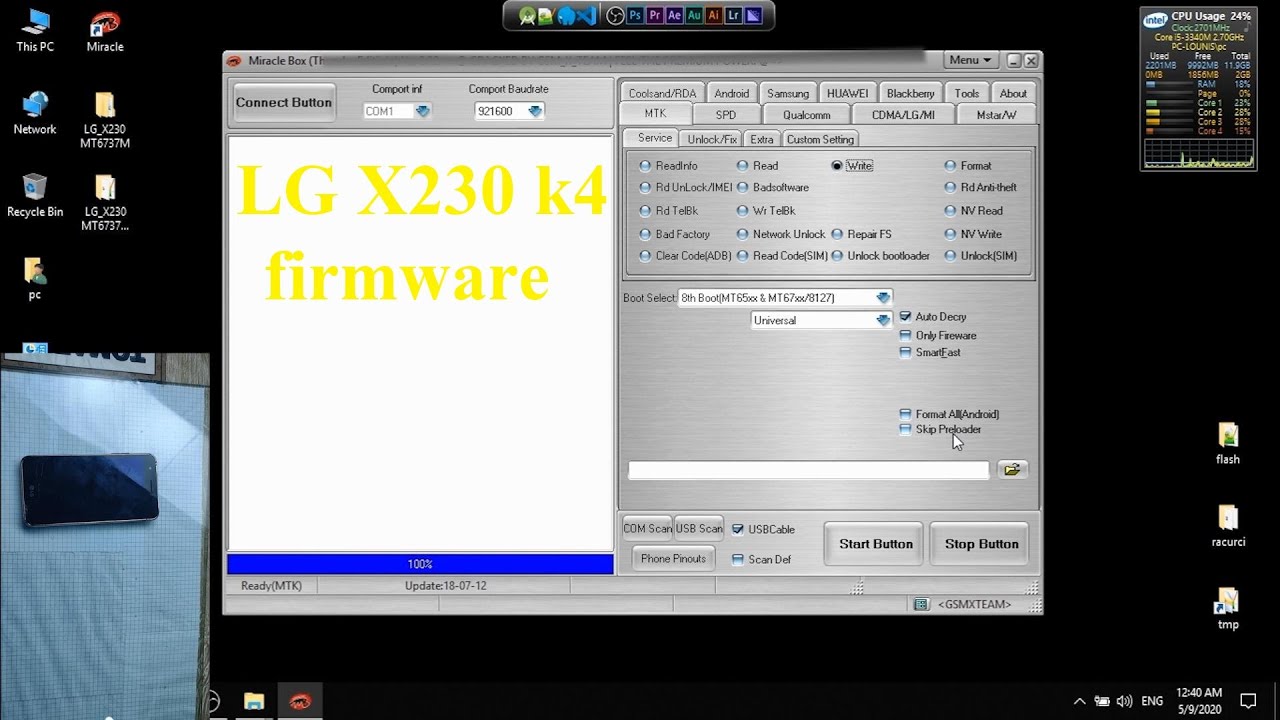This screenshot has width=1280, height=720.
Task: Select the Miracle desktop shortcut
Action: point(105,31)
